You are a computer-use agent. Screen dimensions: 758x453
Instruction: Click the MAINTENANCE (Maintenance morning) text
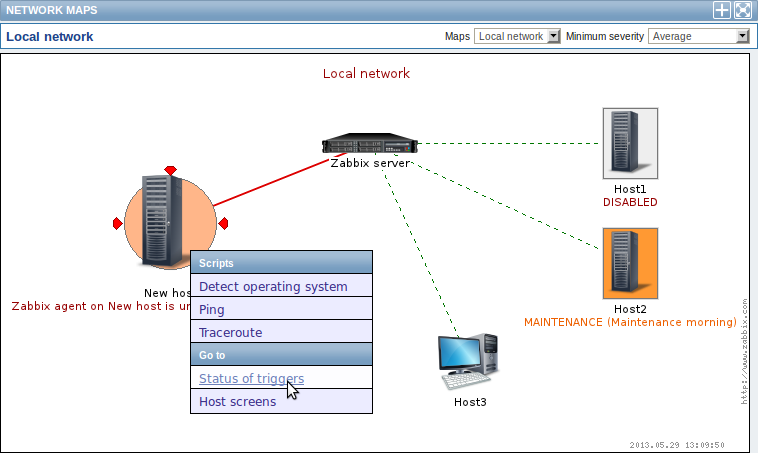click(630, 322)
